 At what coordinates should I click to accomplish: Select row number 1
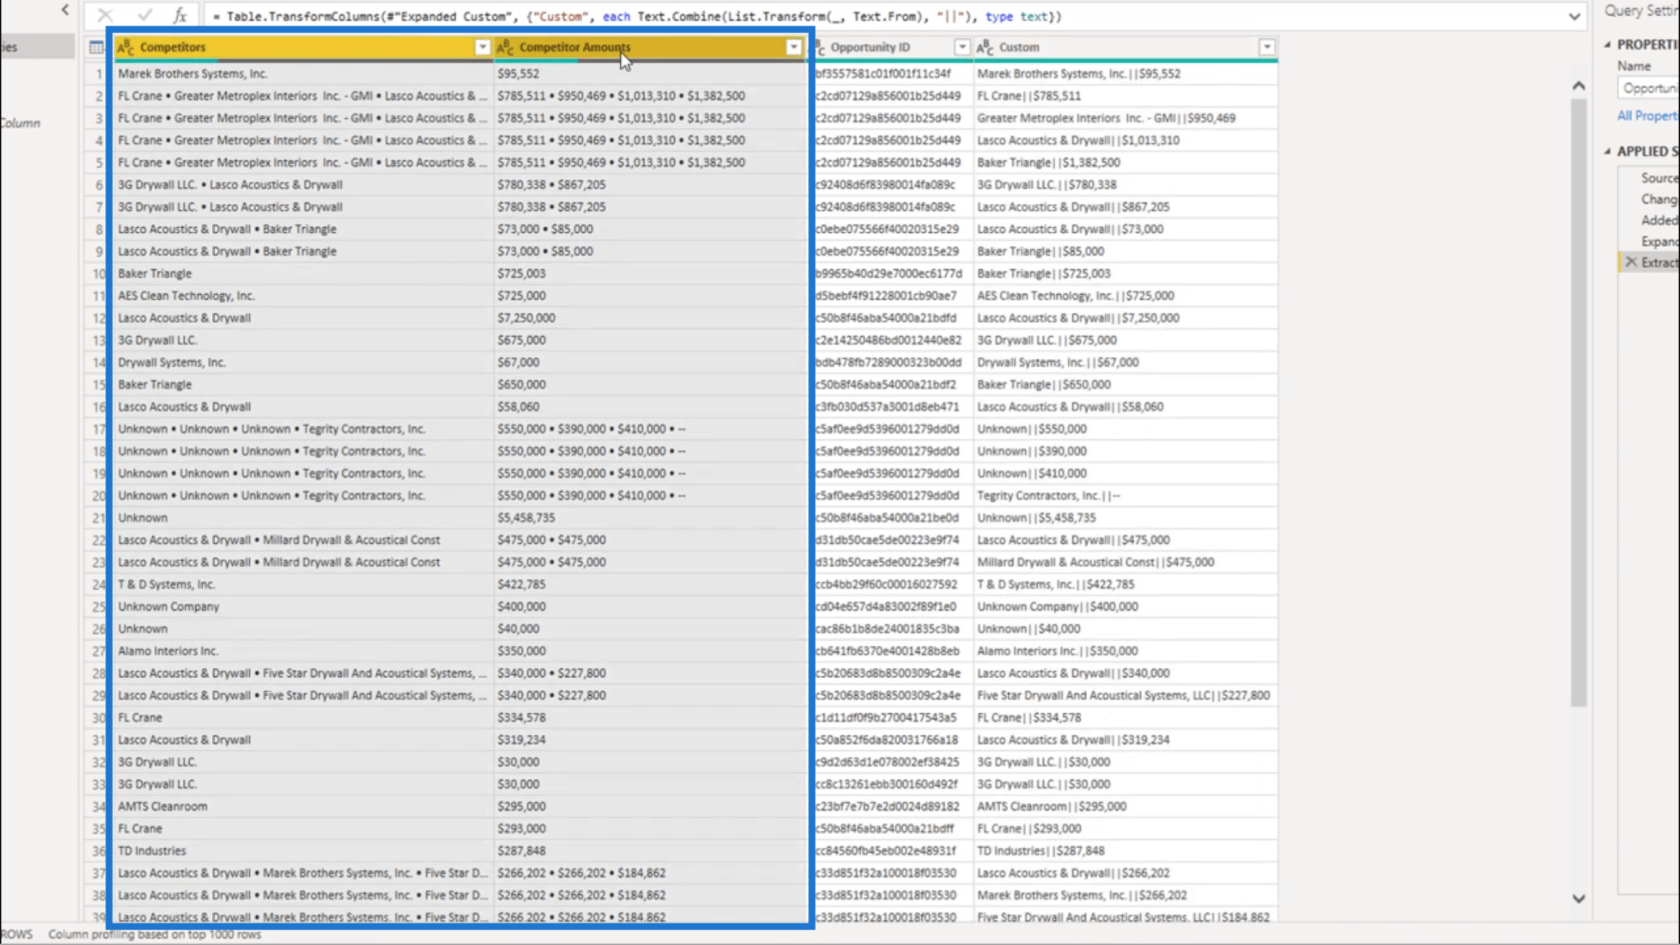[x=98, y=74]
